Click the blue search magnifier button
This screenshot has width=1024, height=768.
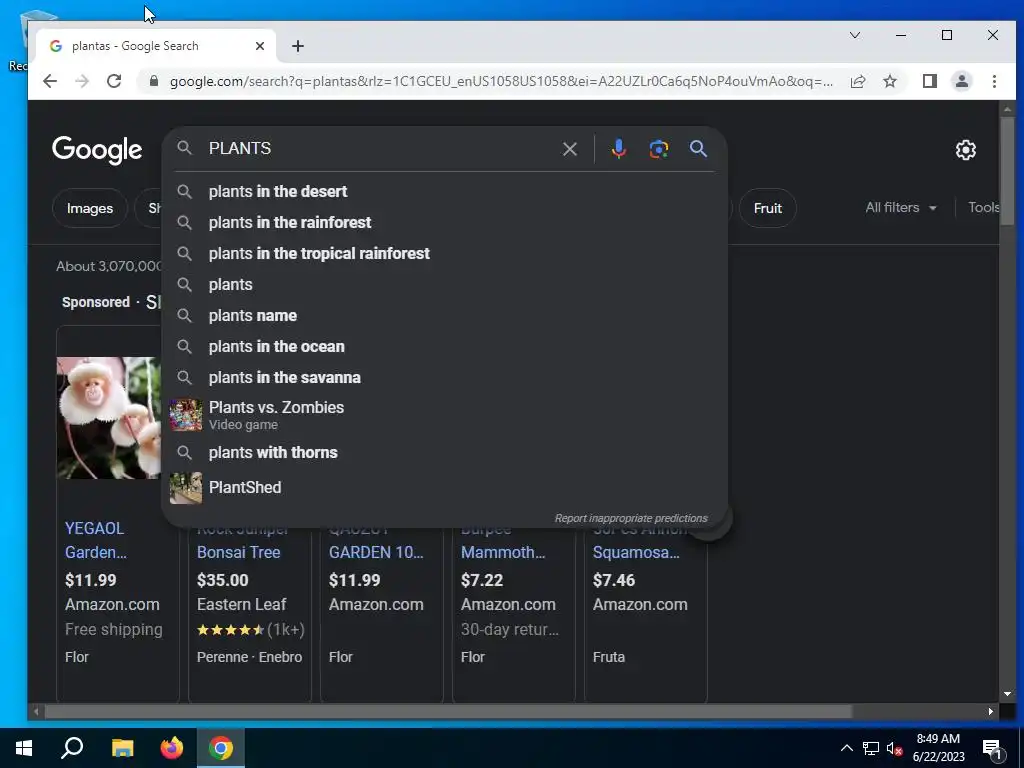click(698, 149)
